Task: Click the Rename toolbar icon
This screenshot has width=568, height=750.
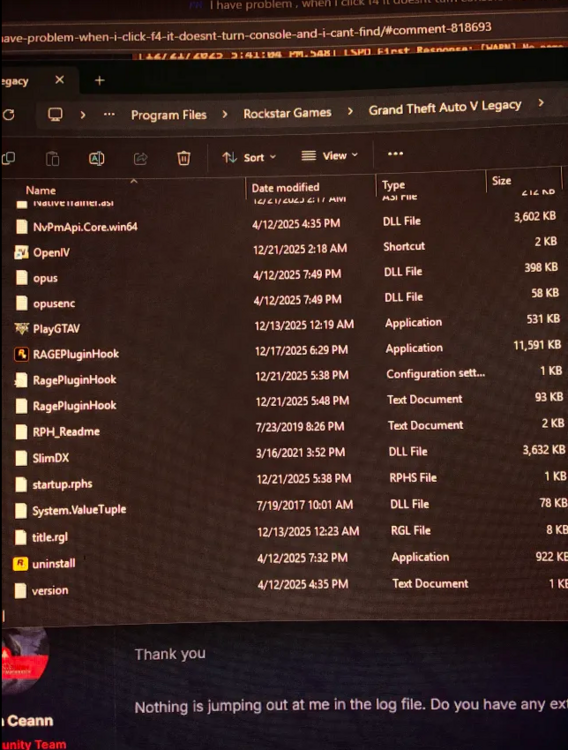Action: tap(96, 158)
